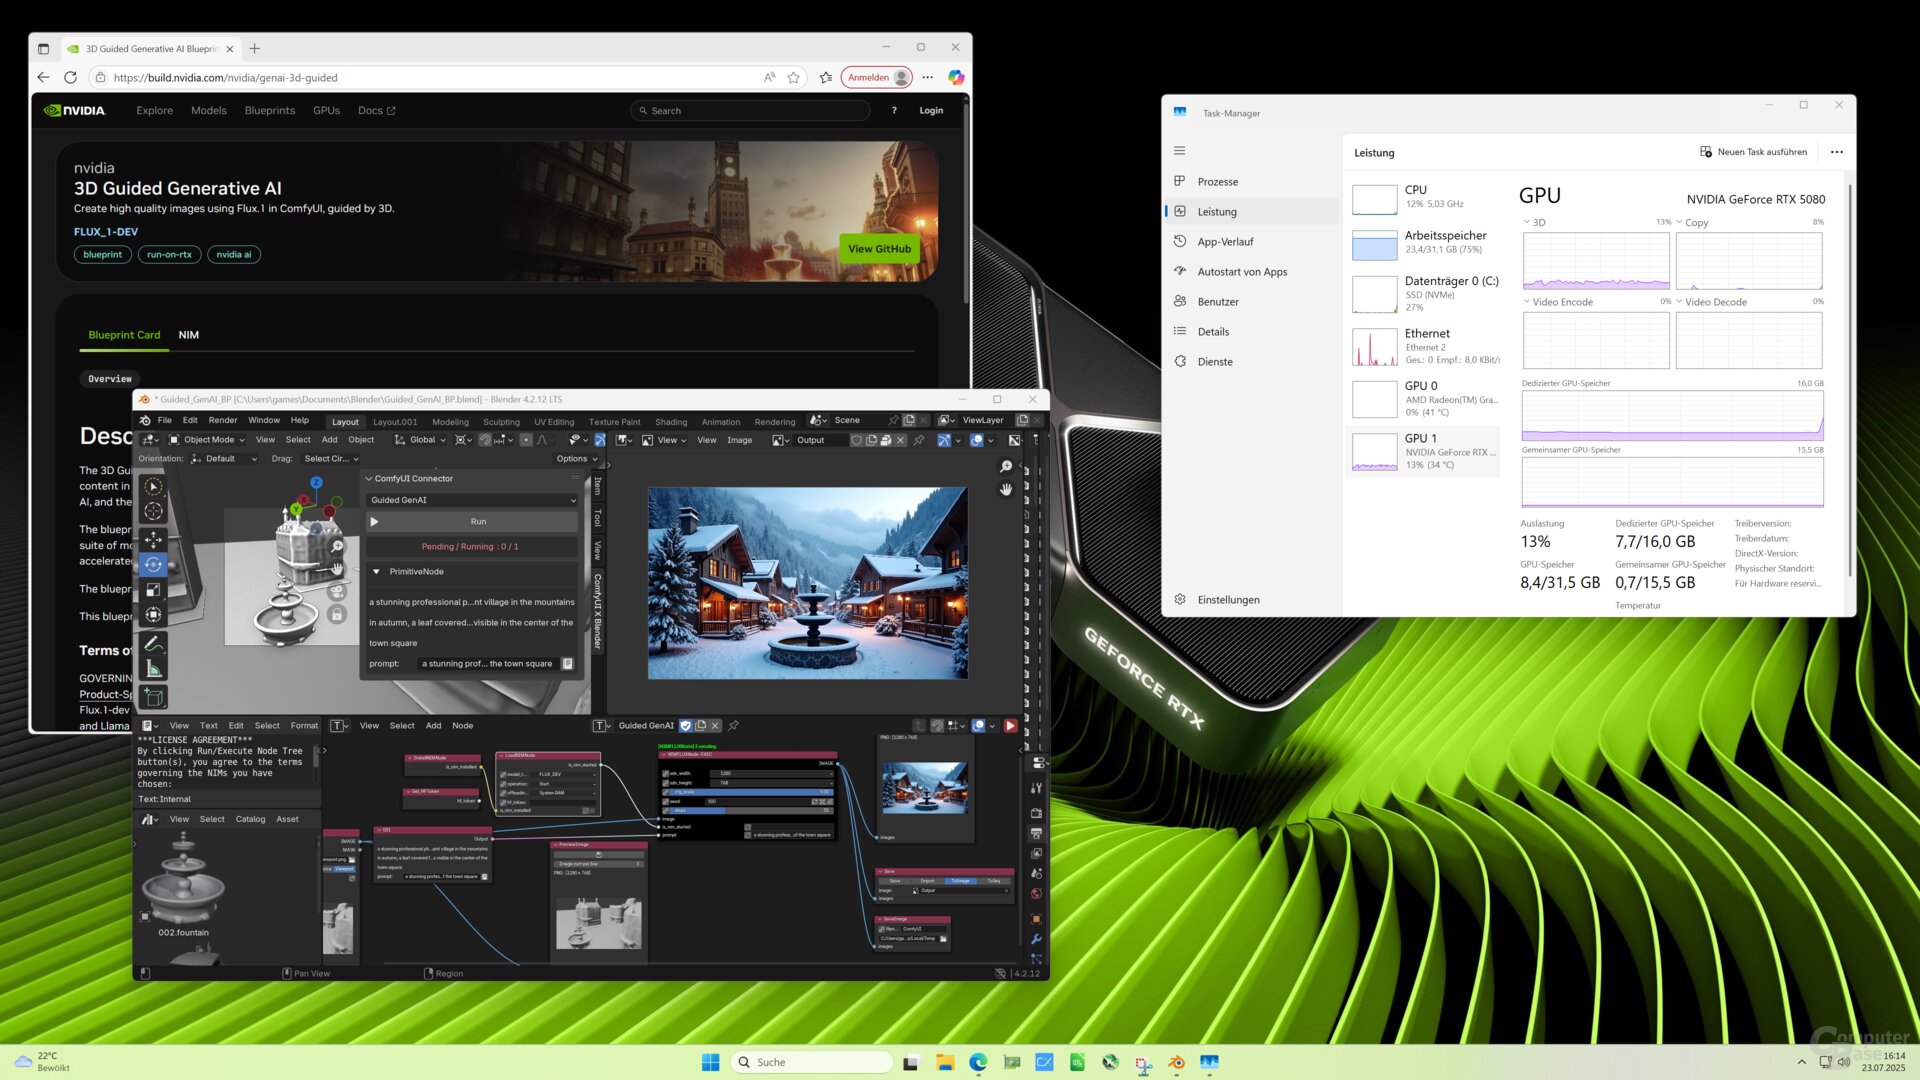The image size is (1920, 1080).
Task: Toggle the shield protect icon next to Guided GenAI
Action: [x=686, y=725]
